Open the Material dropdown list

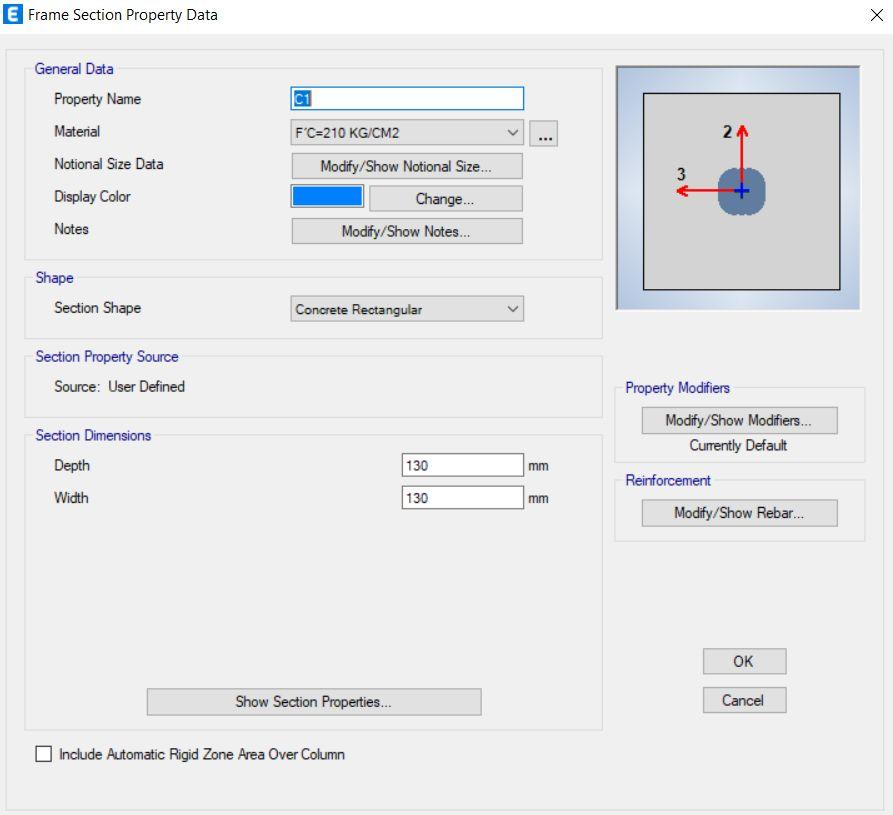click(407, 133)
